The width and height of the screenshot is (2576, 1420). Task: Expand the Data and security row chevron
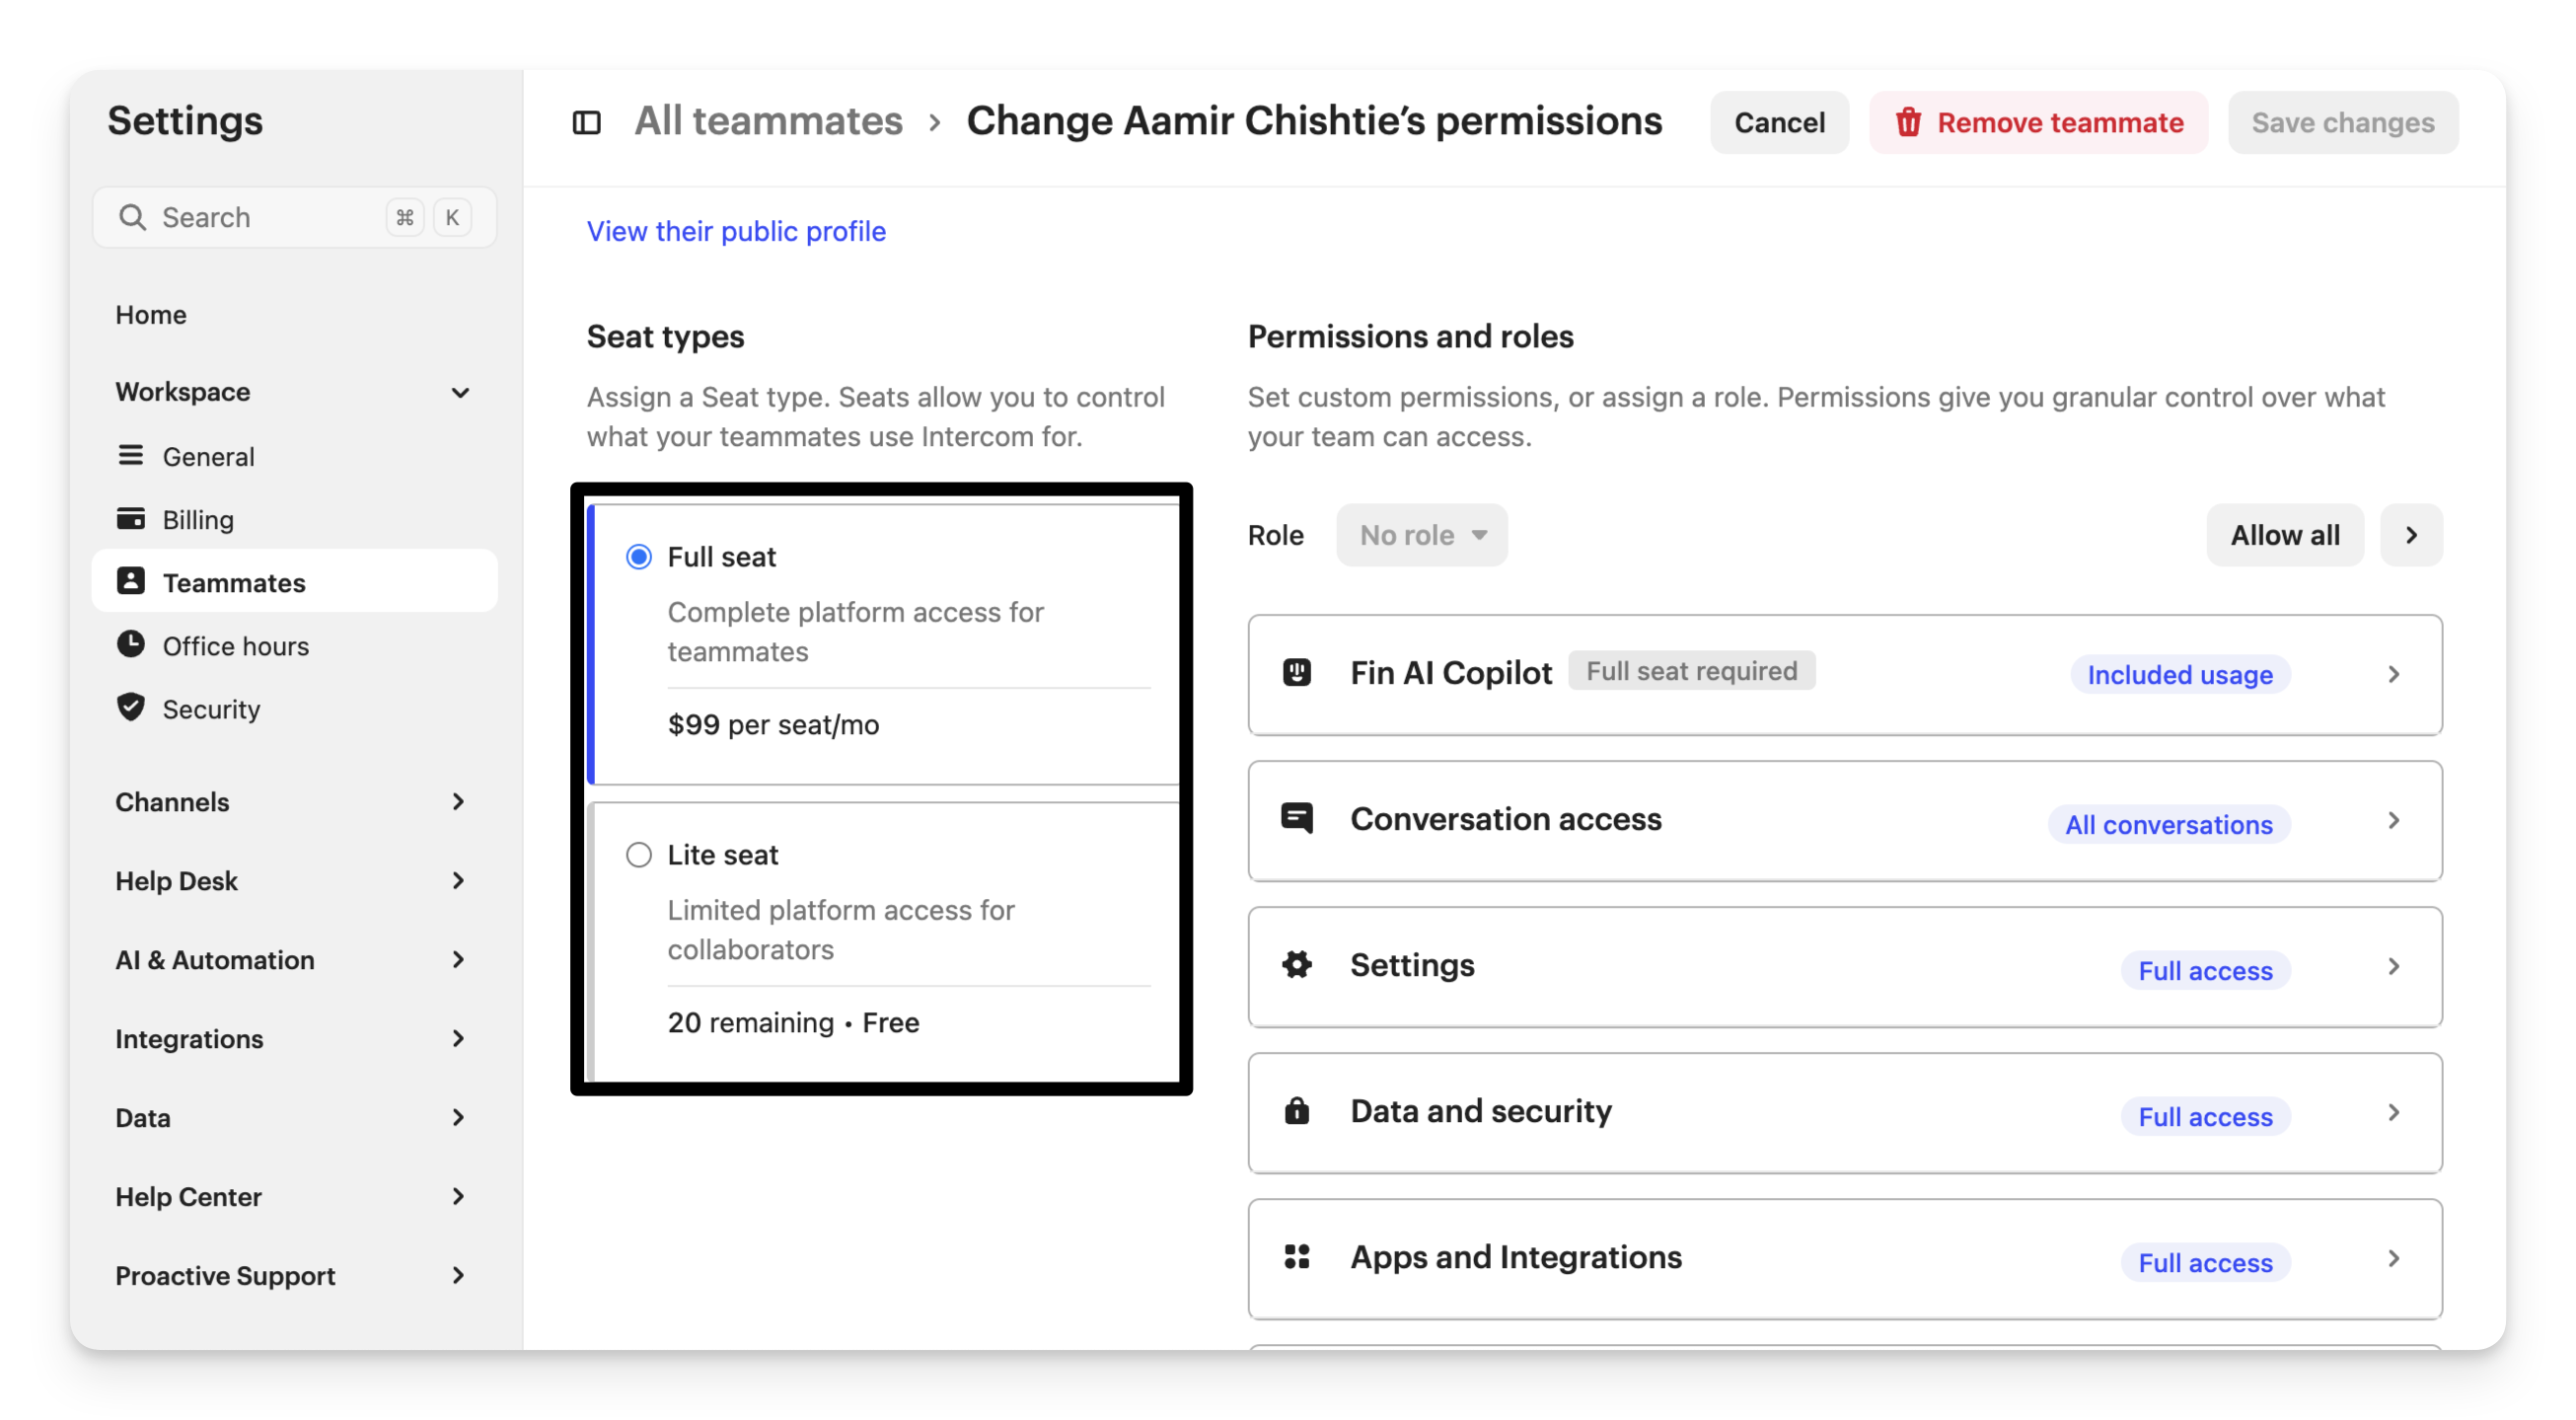click(2394, 1113)
